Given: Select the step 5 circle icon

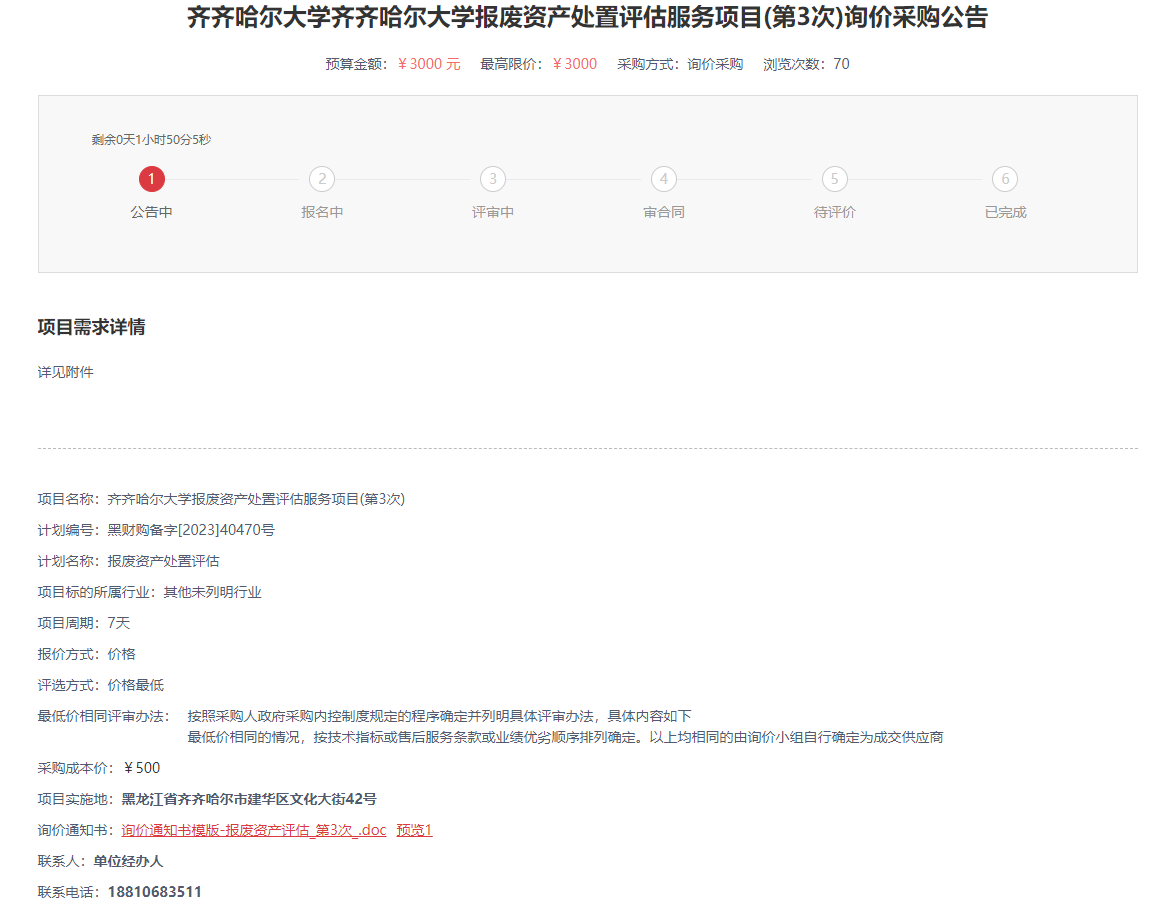Looking at the screenshot, I should [x=834, y=179].
